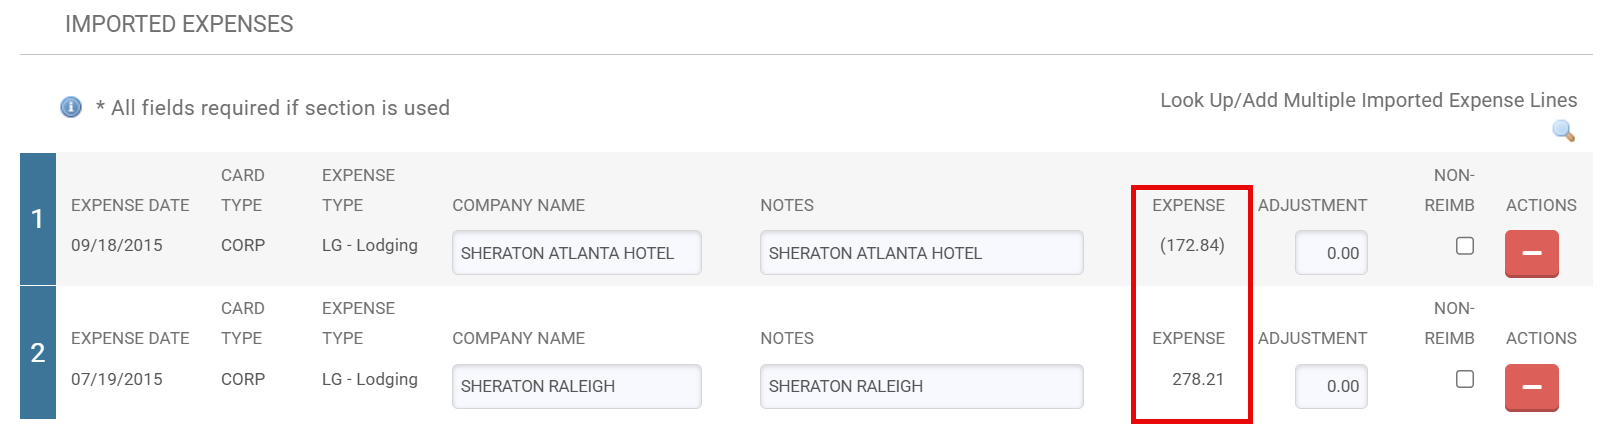Focus the notes field on line 1

point(920,253)
